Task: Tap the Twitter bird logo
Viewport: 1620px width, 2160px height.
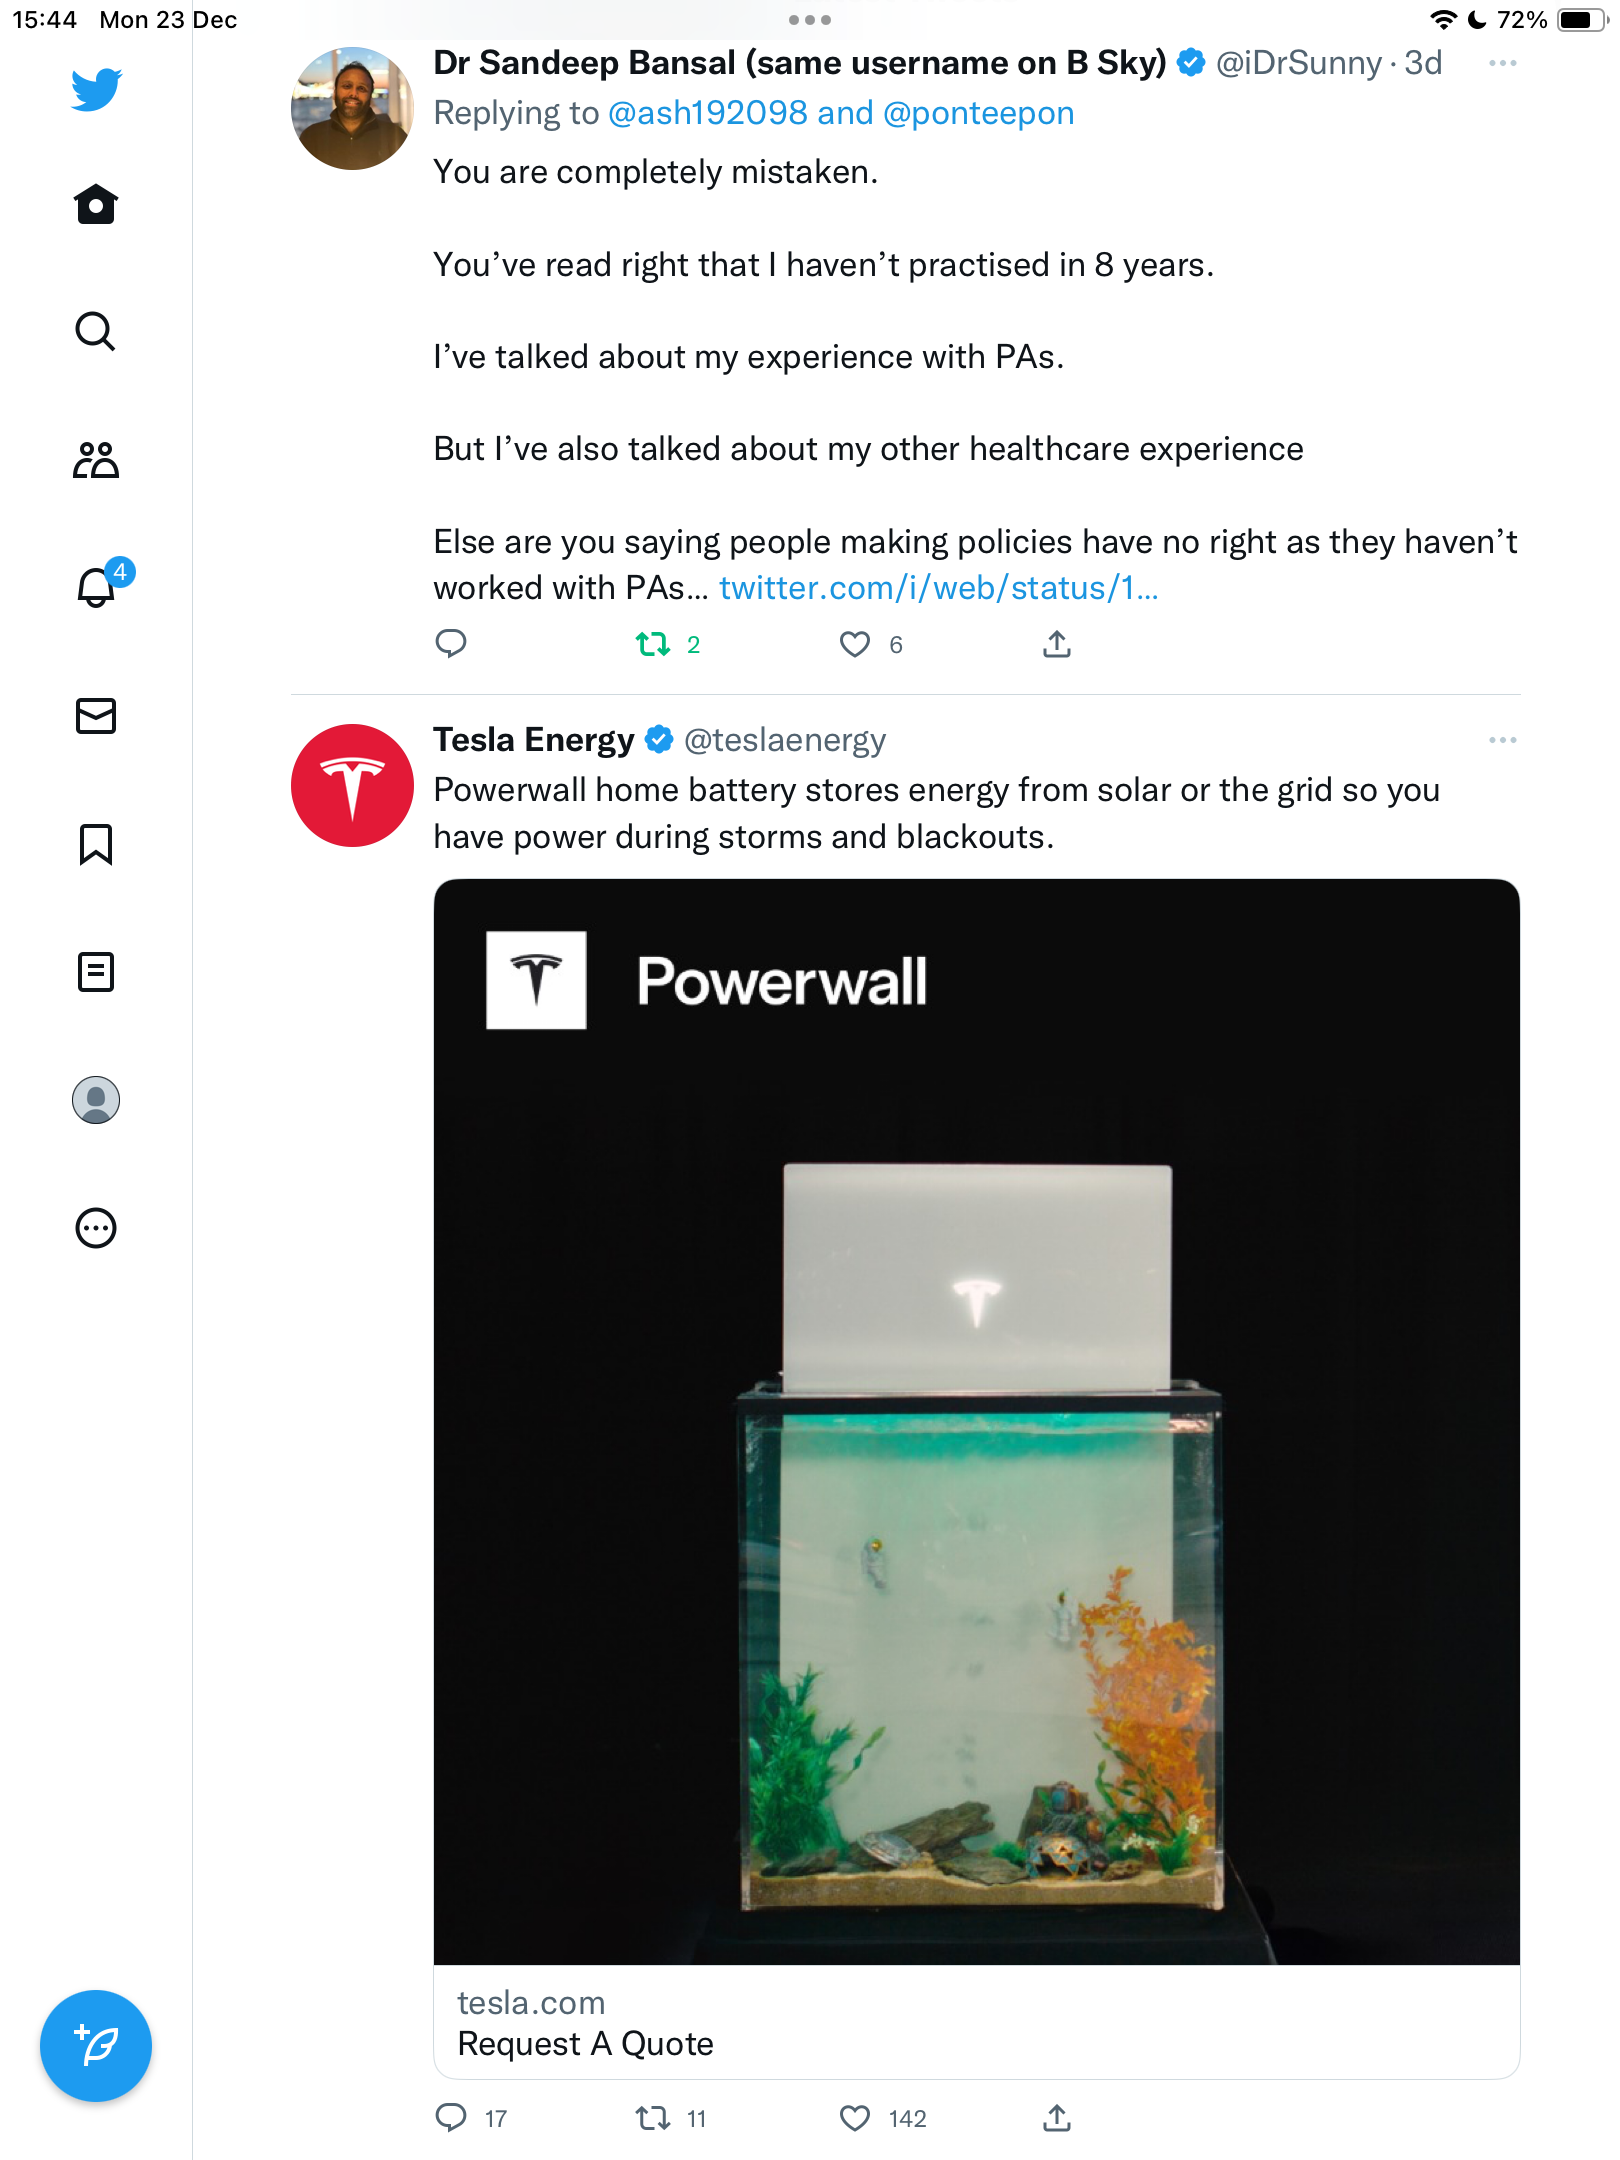Action: [96, 89]
